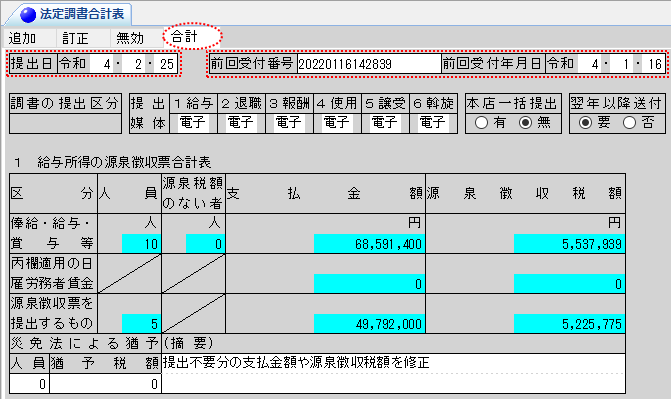671x399 pixels.
Task: Click the 電子 media cell under 5 譲受
Action: 385,123
